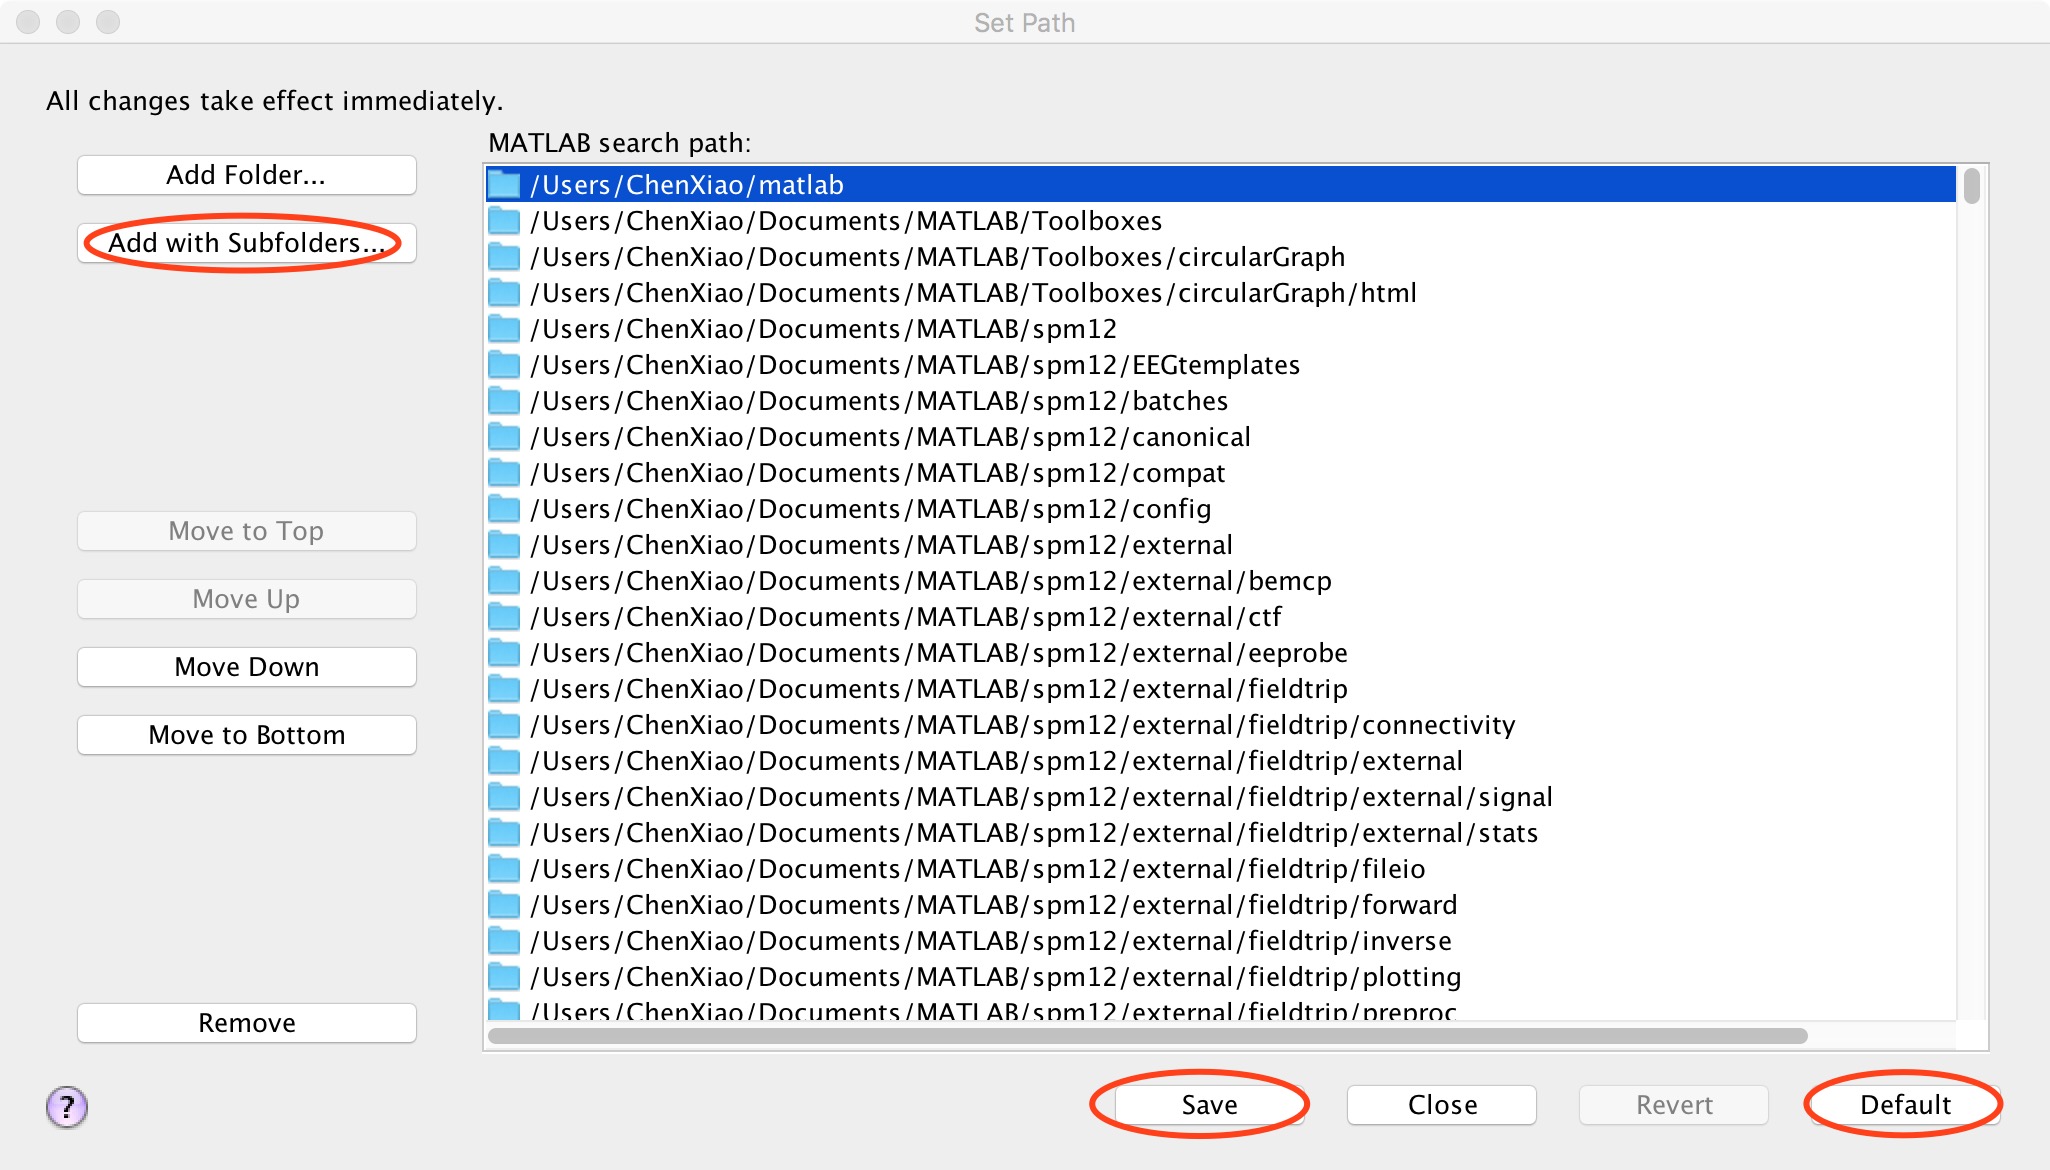Select the spm12/batches path text
Image resolution: width=2050 pixels, height=1170 pixels.
tap(879, 401)
